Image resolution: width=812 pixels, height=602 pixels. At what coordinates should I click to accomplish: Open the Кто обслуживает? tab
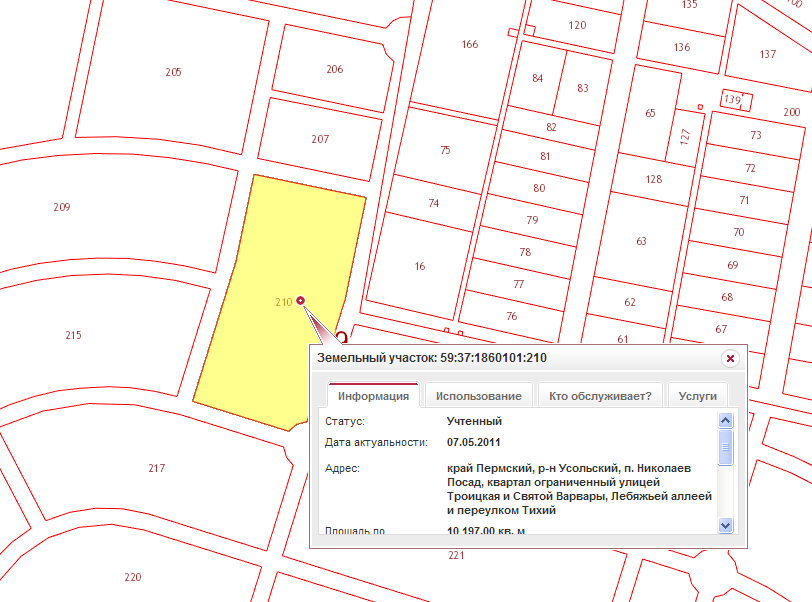point(599,396)
